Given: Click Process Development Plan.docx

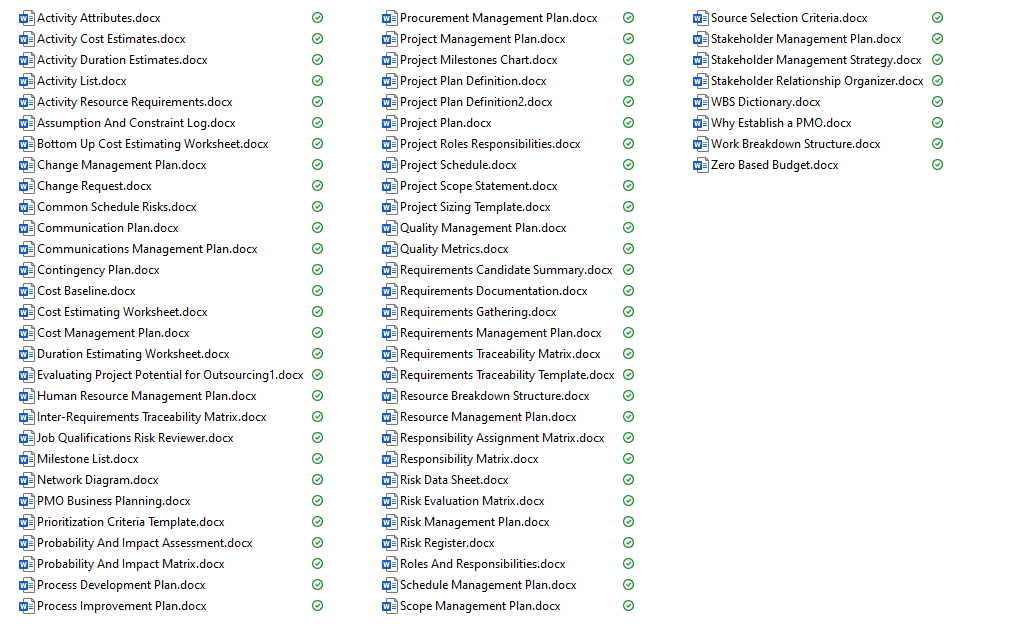Looking at the screenshot, I should click(121, 585).
